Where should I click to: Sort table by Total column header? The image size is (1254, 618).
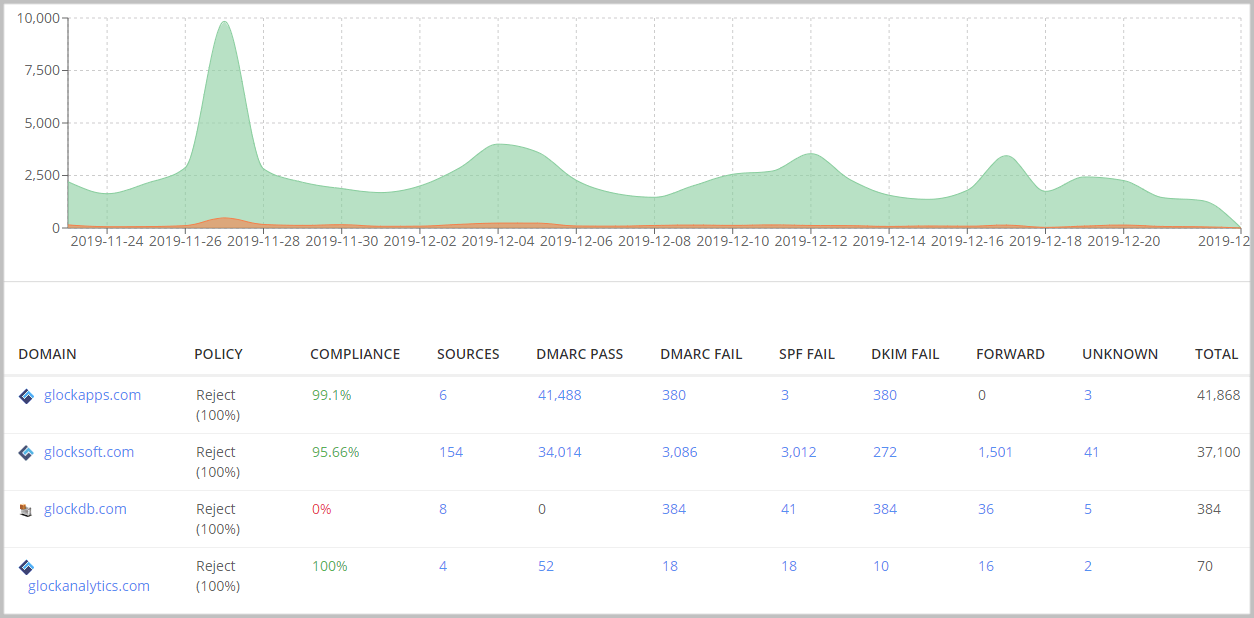point(1216,354)
